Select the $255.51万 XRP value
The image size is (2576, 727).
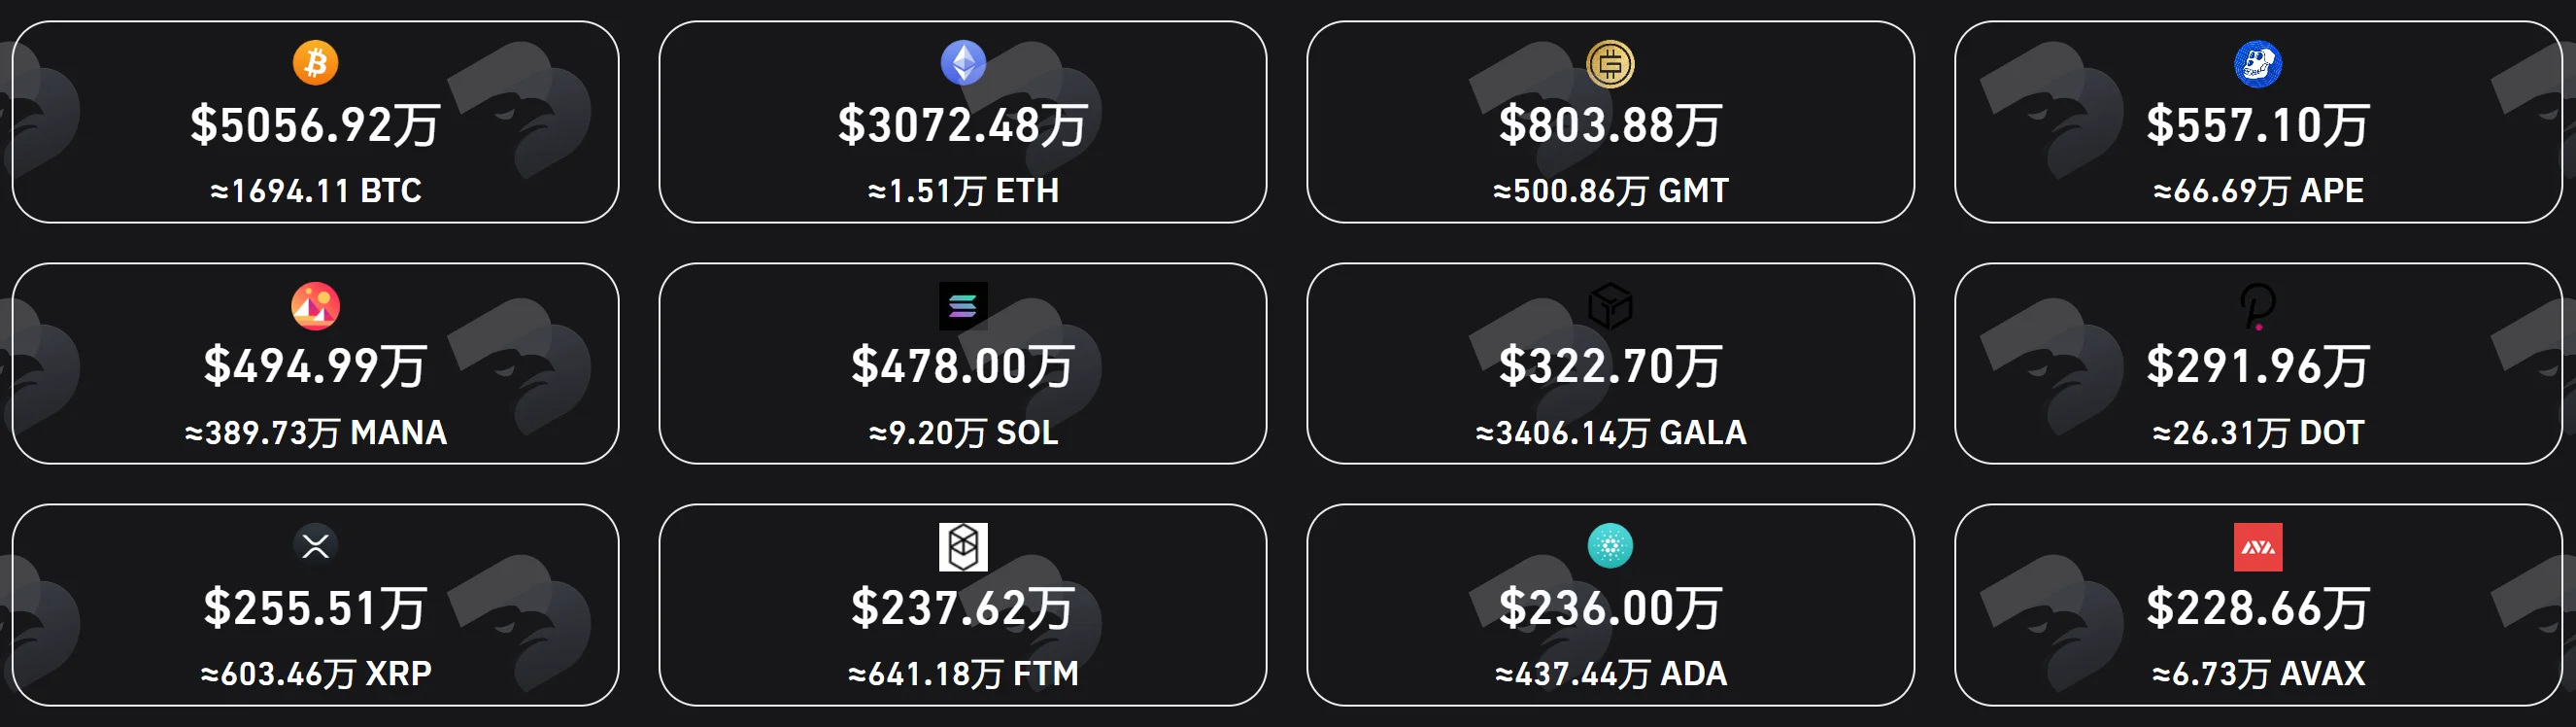pyautogui.click(x=315, y=608)
